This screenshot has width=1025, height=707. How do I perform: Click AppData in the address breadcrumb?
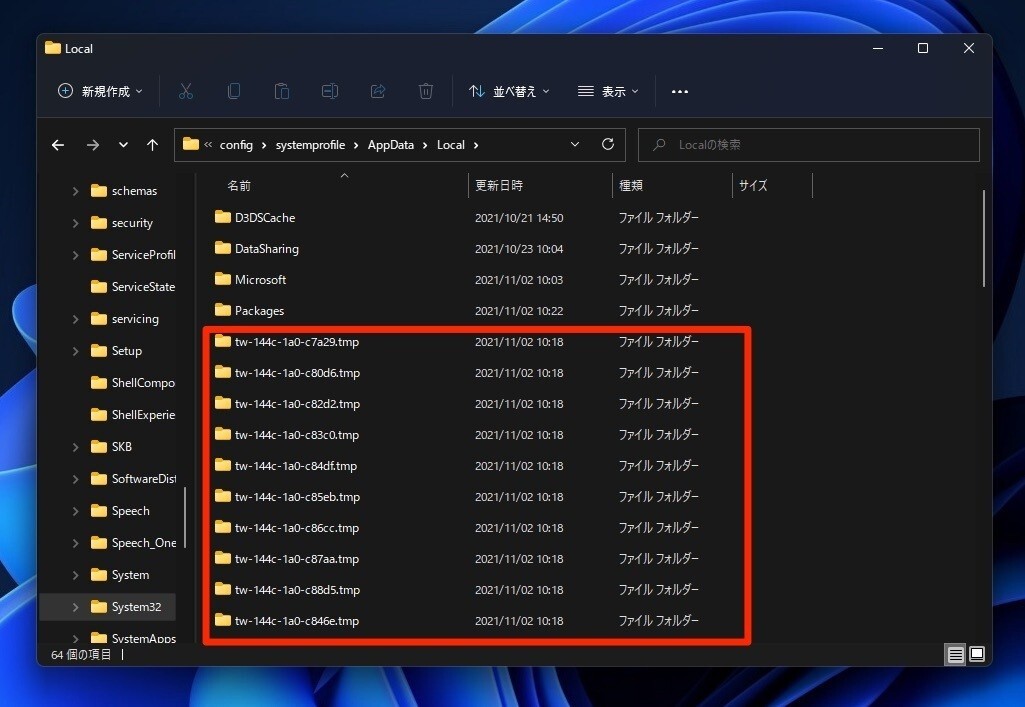[390, 145]
